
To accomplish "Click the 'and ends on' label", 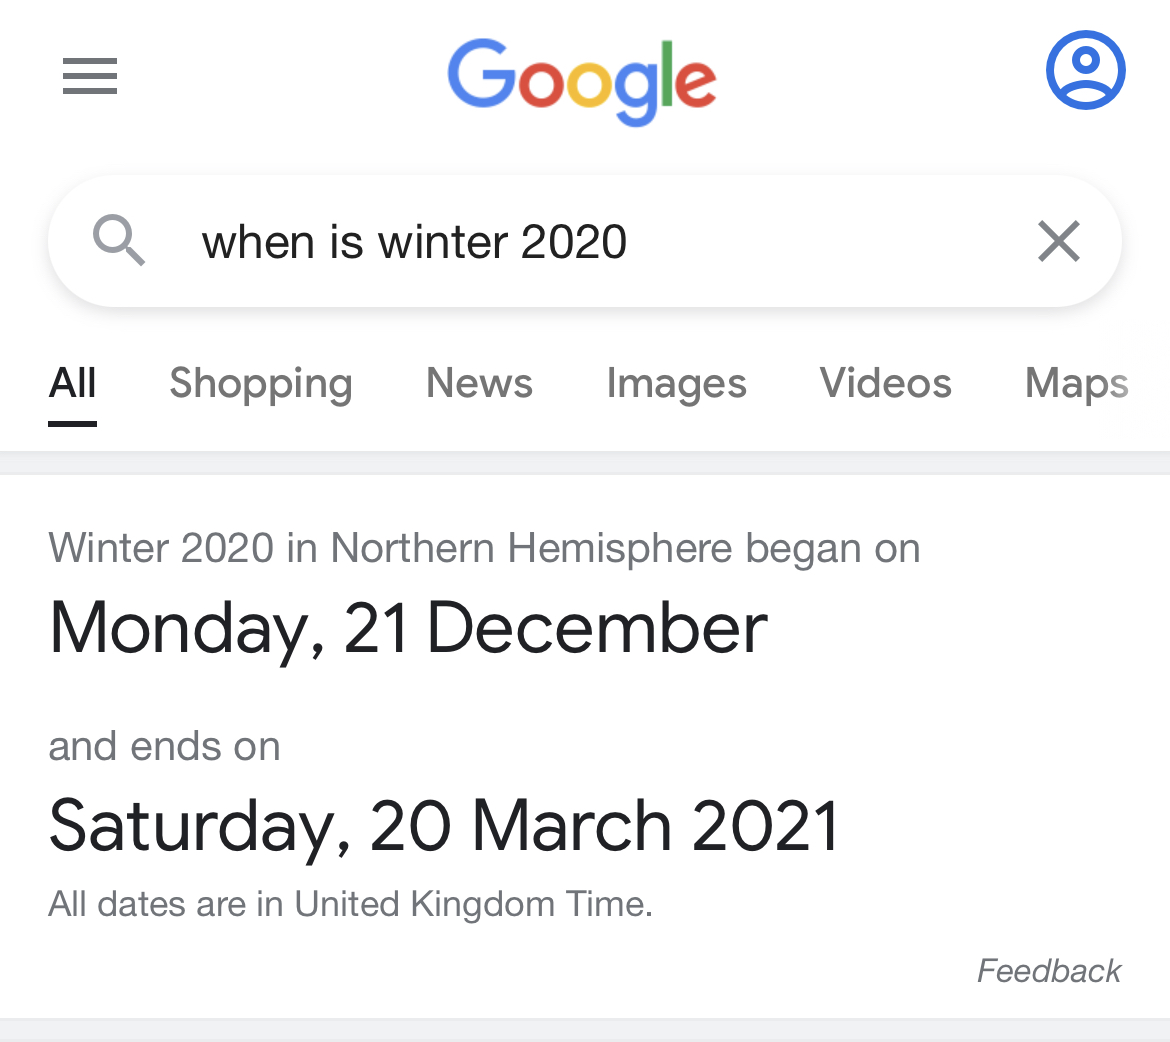I will point(164,746).
